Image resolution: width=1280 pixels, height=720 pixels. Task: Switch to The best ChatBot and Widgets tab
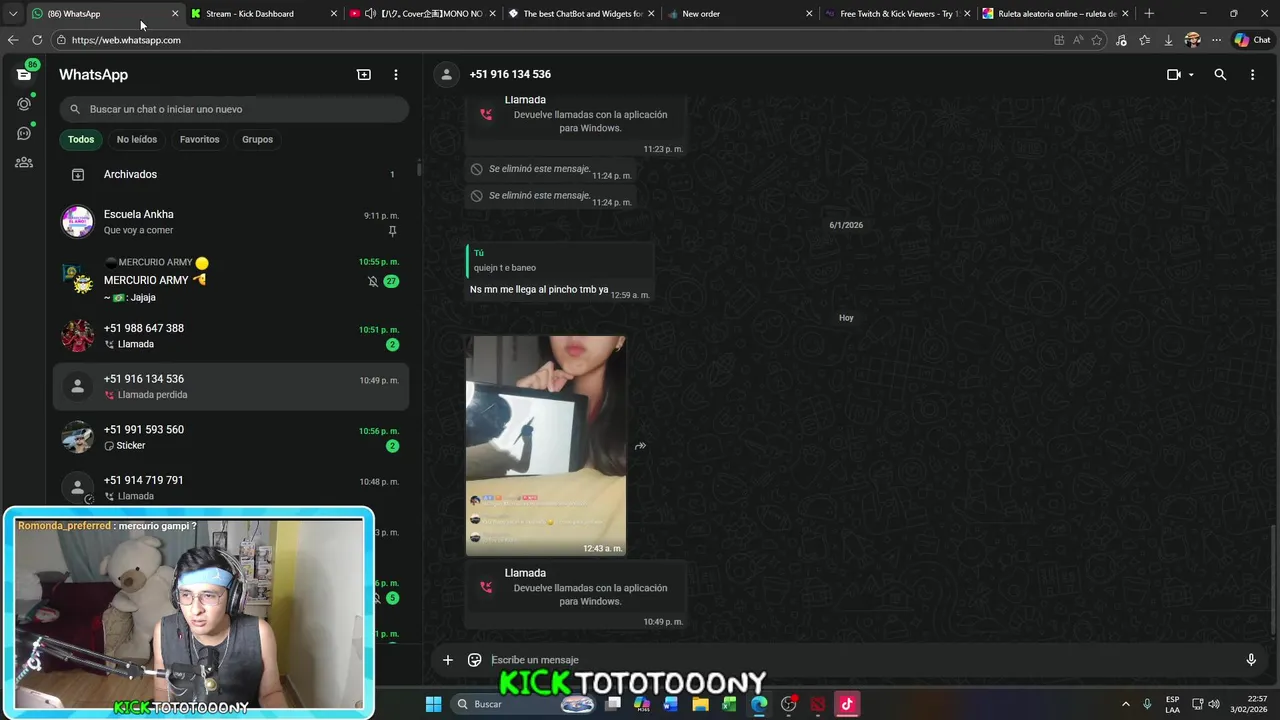(x=583, y=14)
